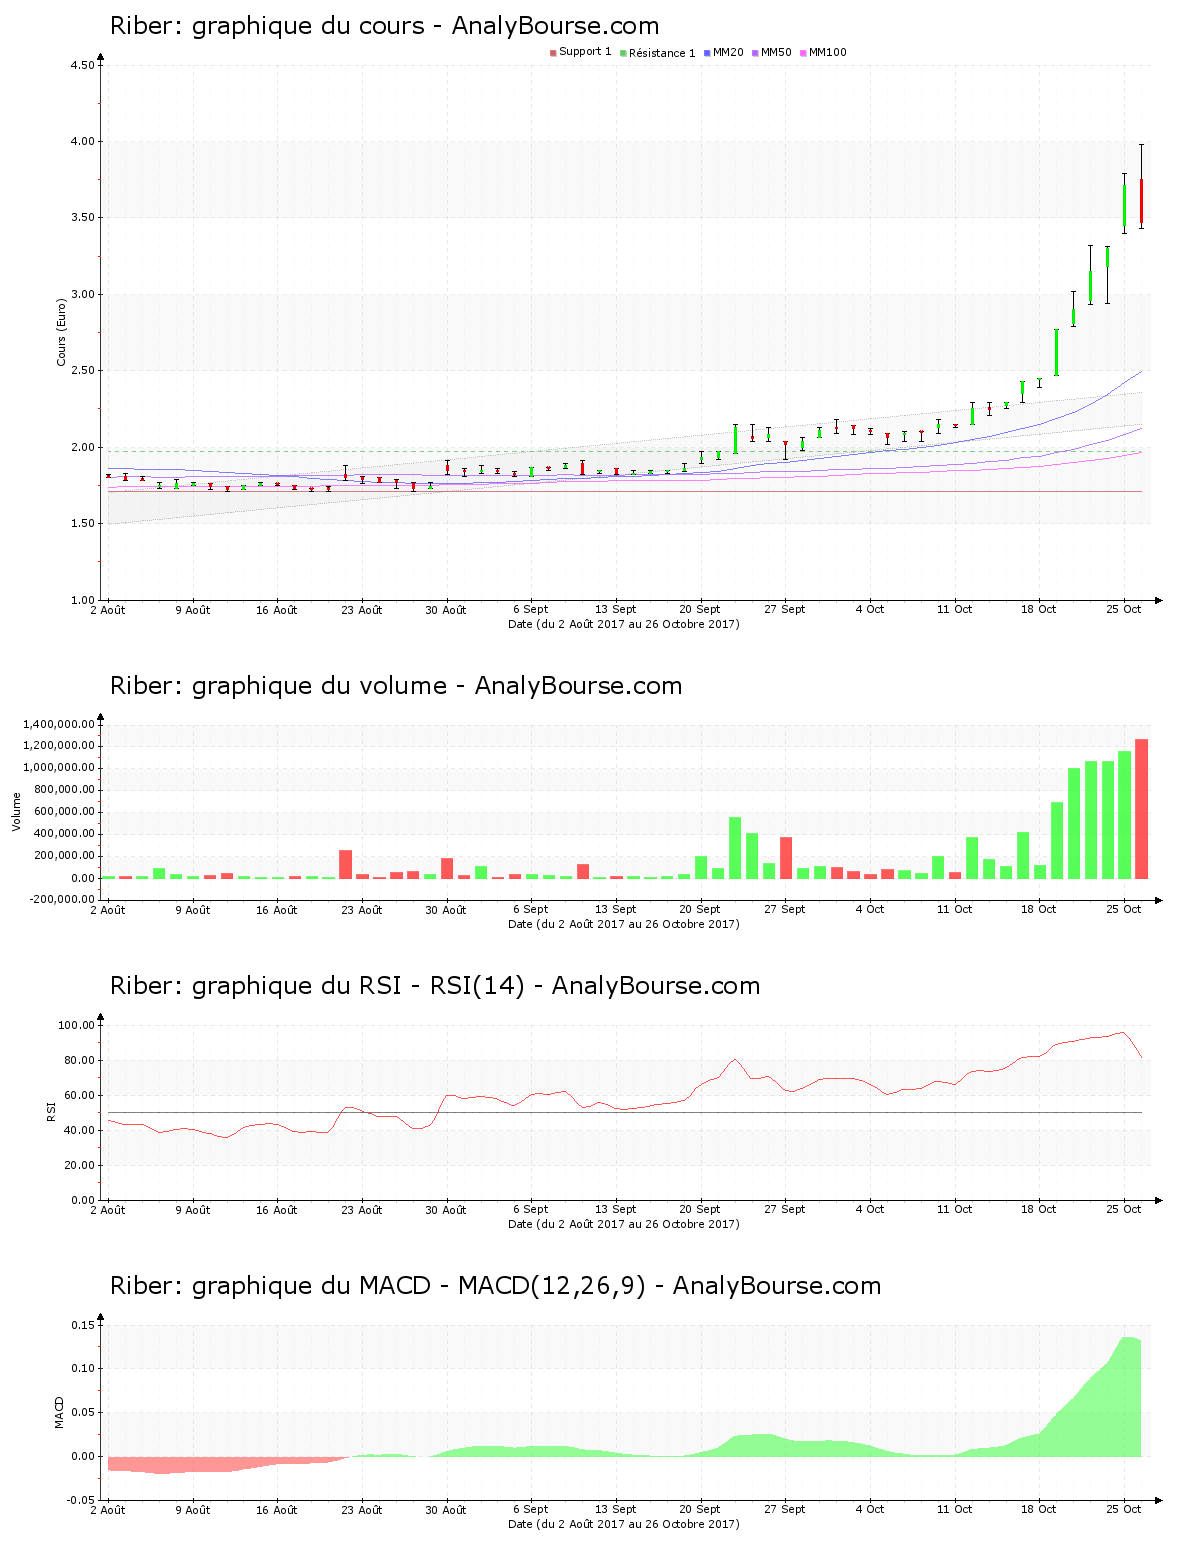Image resolution: width=1200 pixels, height=1550 pixels.
Task: Select the "MM100" legend label
Action: 828,52
